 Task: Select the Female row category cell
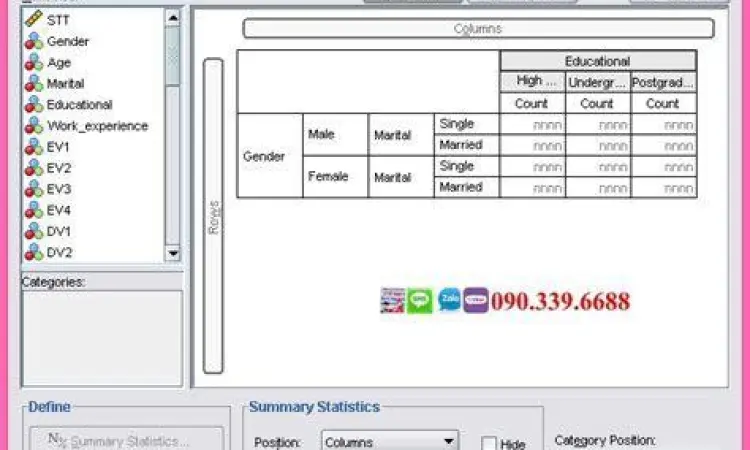click(335, 176)
